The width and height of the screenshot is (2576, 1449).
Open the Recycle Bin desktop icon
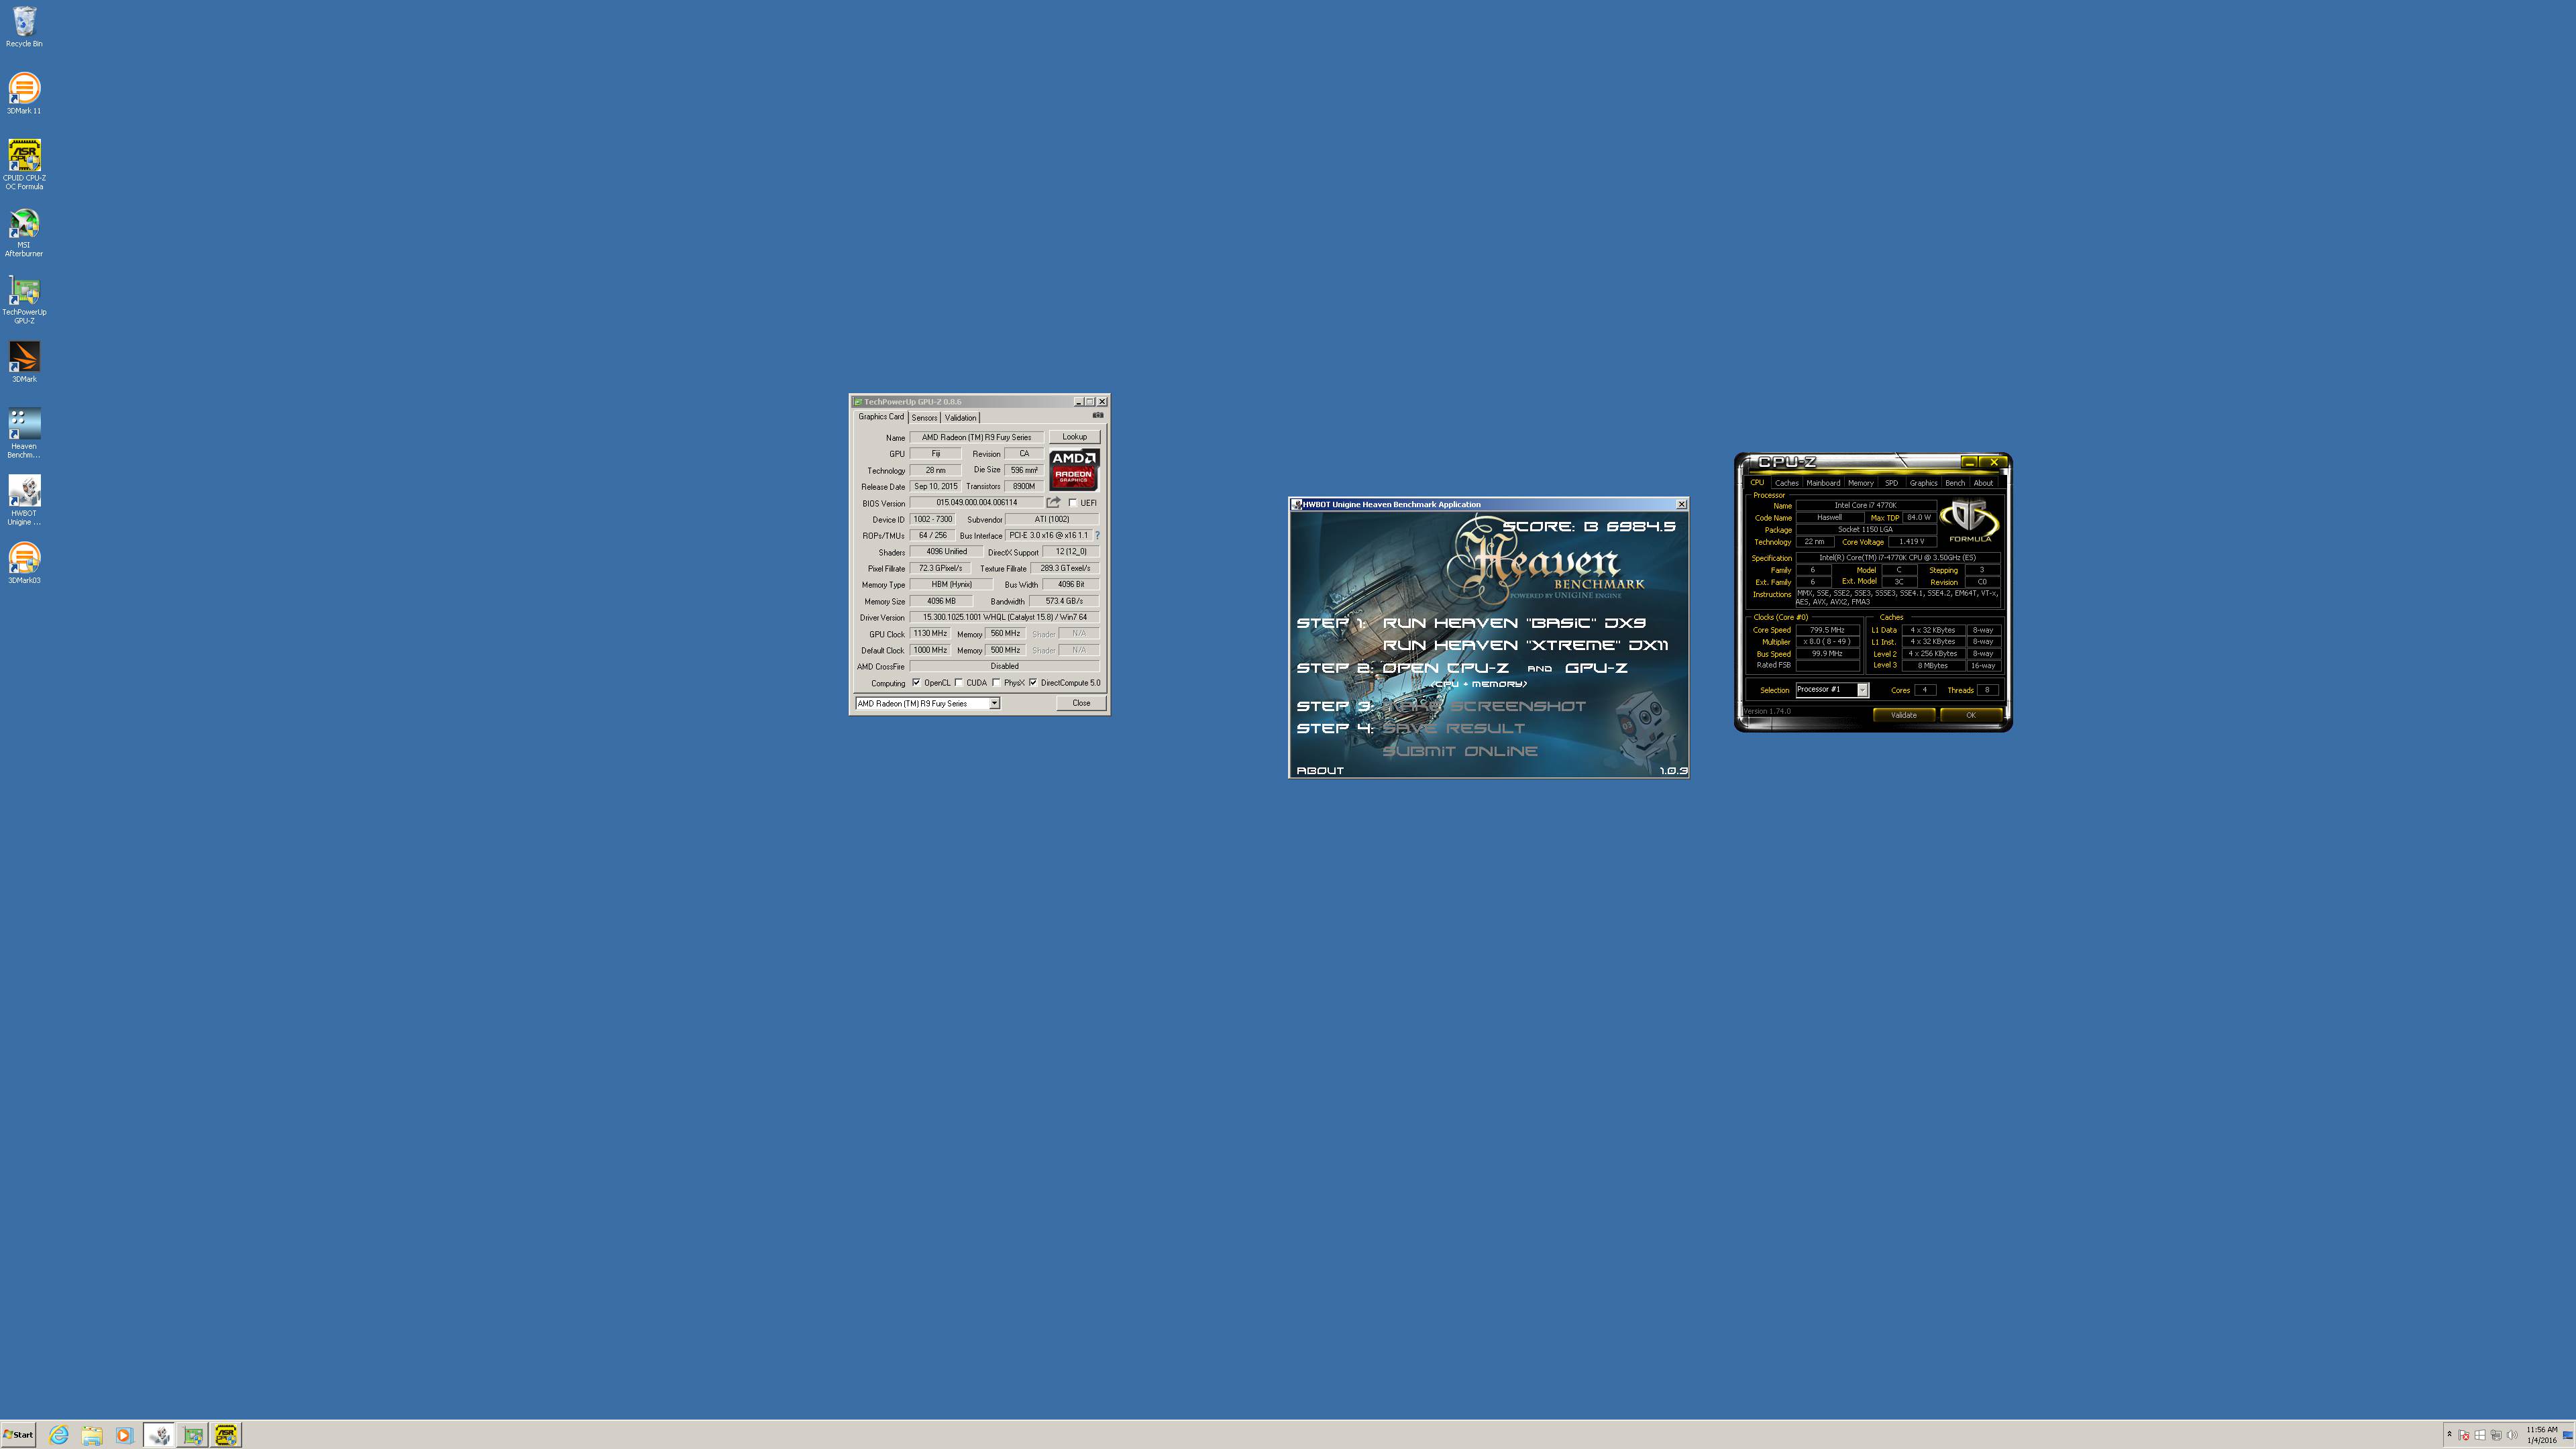coord(24,27)
